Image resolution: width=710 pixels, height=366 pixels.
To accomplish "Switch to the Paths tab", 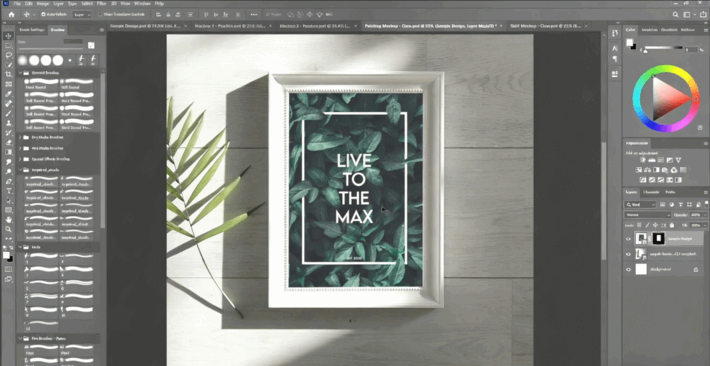I will [x=670, y=192].
